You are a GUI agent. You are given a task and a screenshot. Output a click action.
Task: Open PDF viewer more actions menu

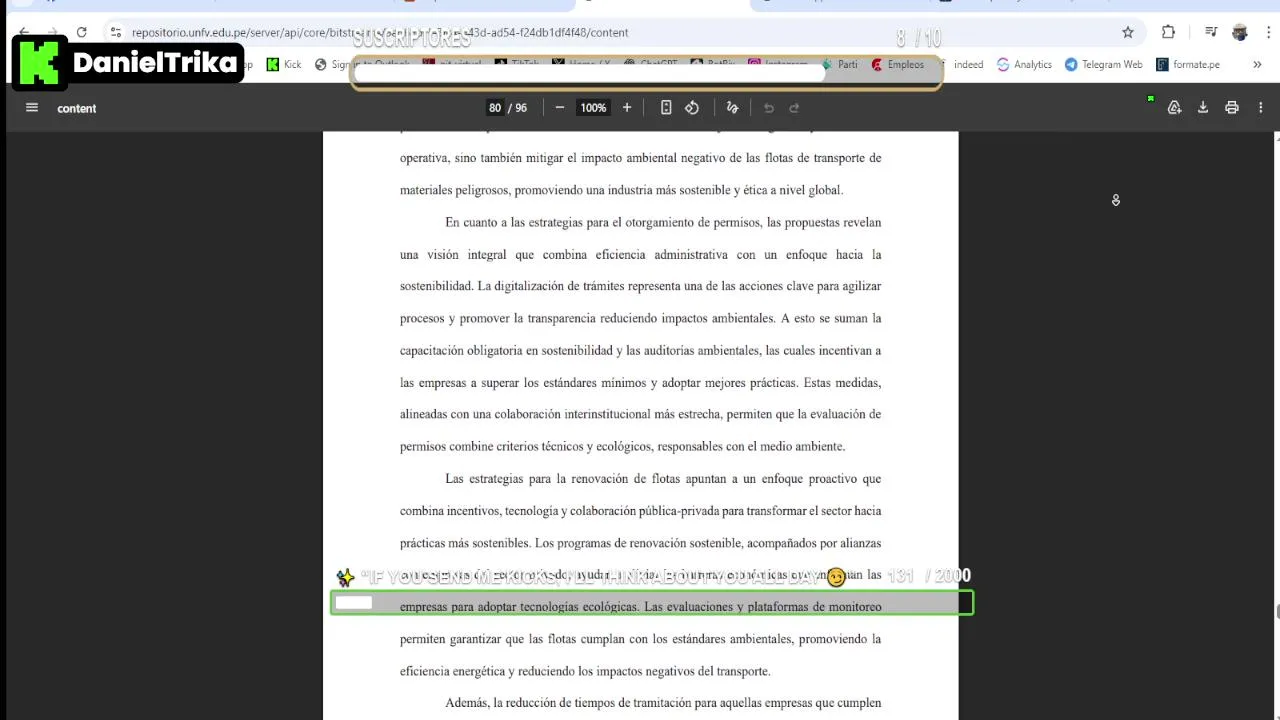pos(1261,108)
